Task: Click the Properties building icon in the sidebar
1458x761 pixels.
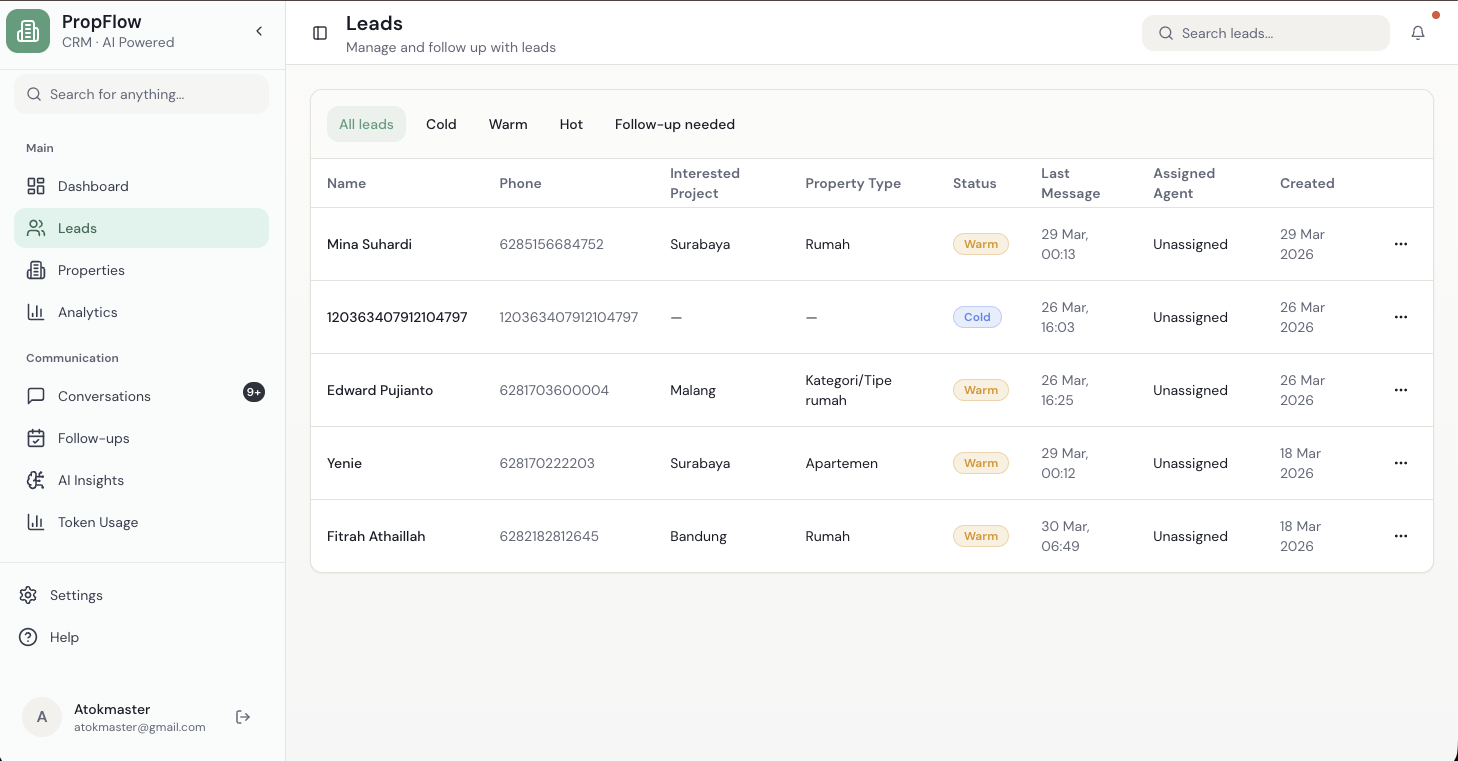Action: (x=36, y=270)
